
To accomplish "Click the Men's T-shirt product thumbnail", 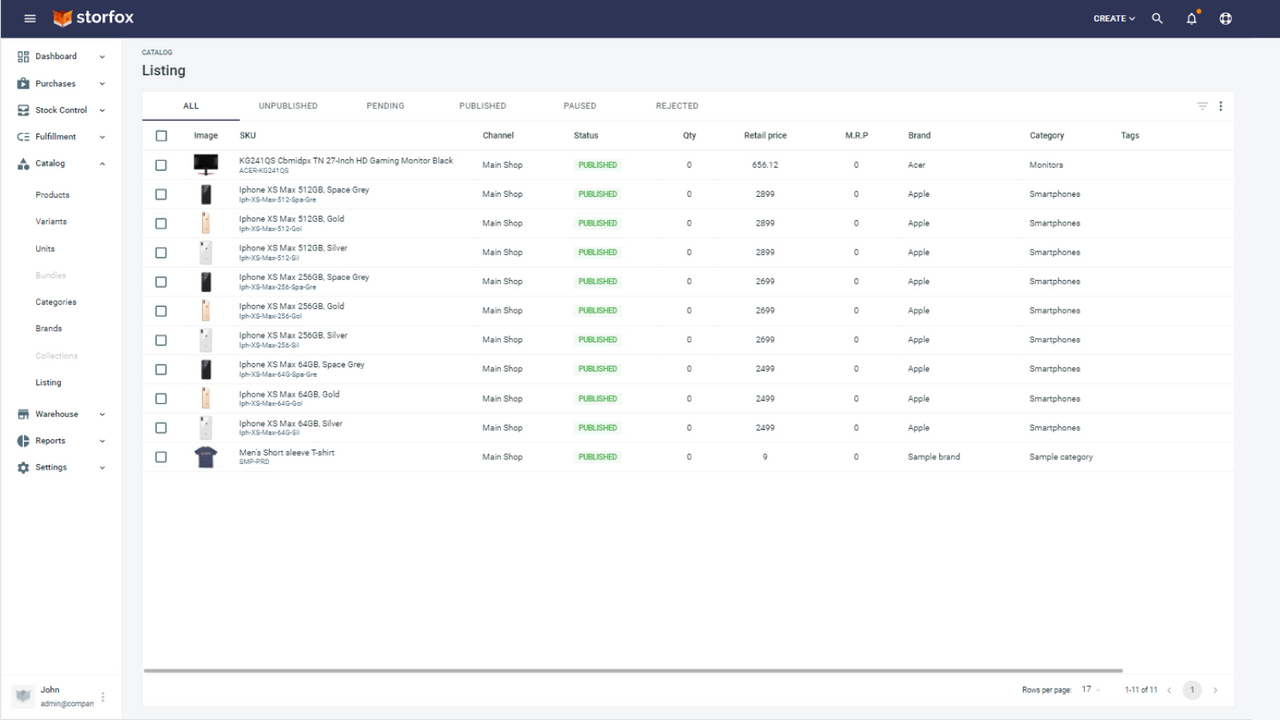I will pyautogui.click(x=206, y=457).
